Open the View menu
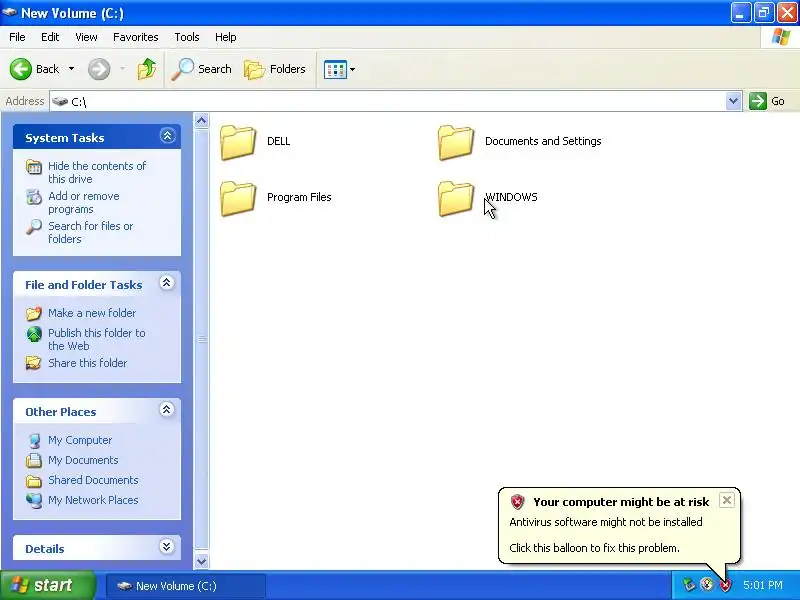Viewport: 800px width, 600px height. click(86, 37)
